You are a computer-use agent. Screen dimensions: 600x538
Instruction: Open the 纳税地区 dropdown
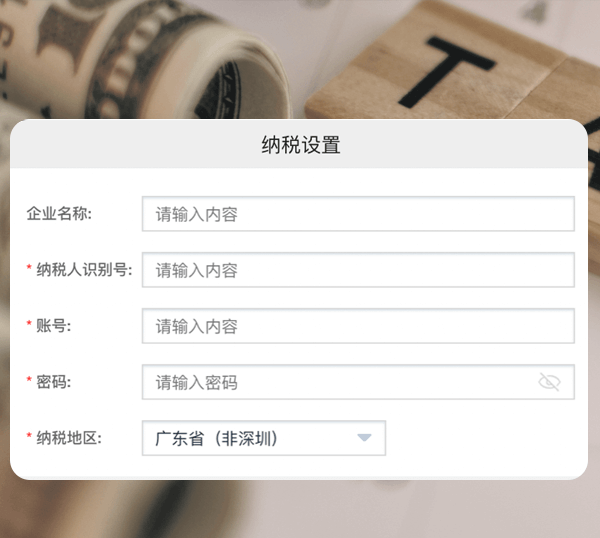coord(264,438)
